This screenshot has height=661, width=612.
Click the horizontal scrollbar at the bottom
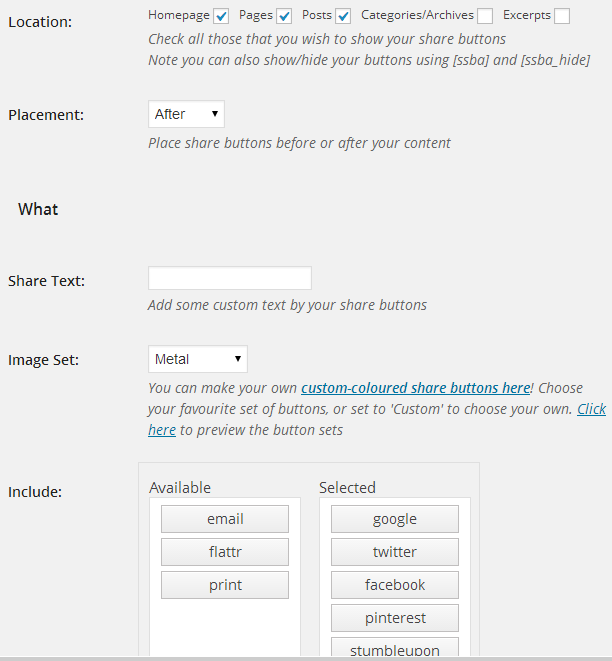306,658
